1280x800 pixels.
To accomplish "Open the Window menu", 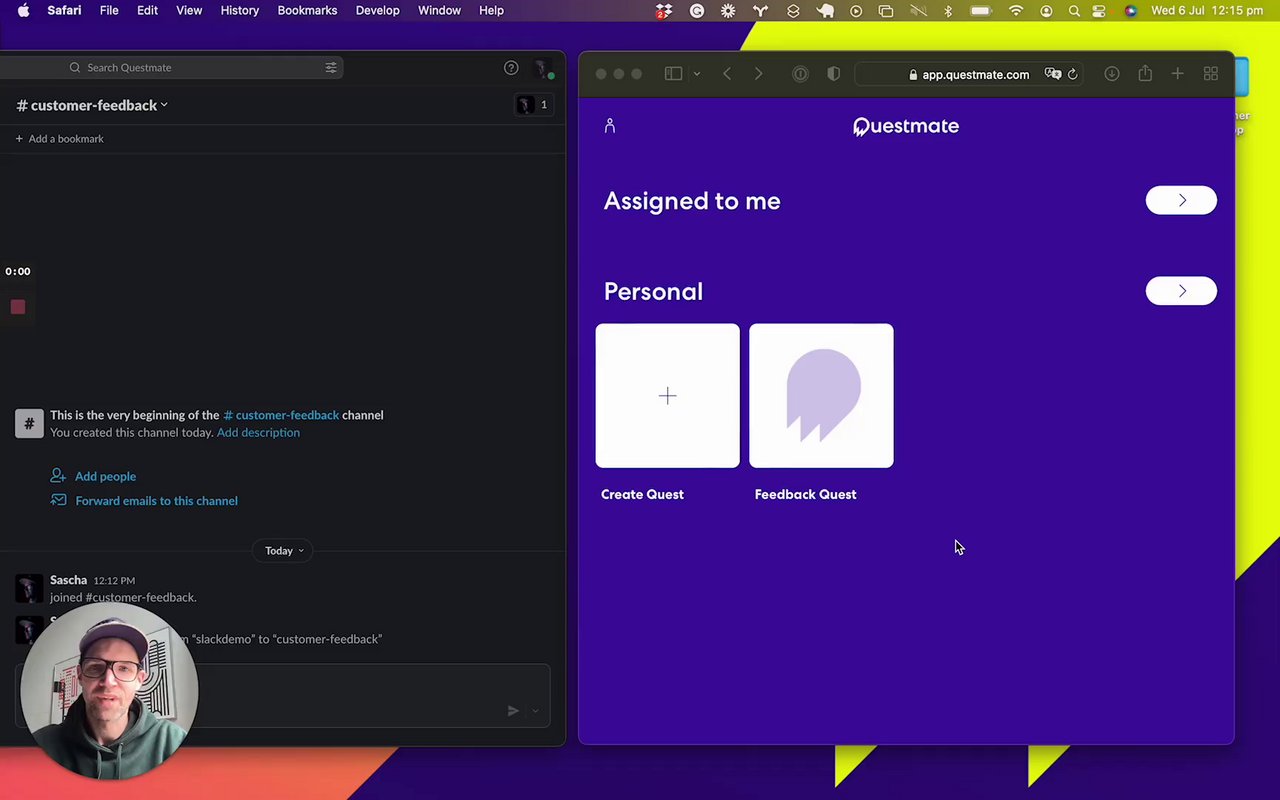I will pos(439,11).
